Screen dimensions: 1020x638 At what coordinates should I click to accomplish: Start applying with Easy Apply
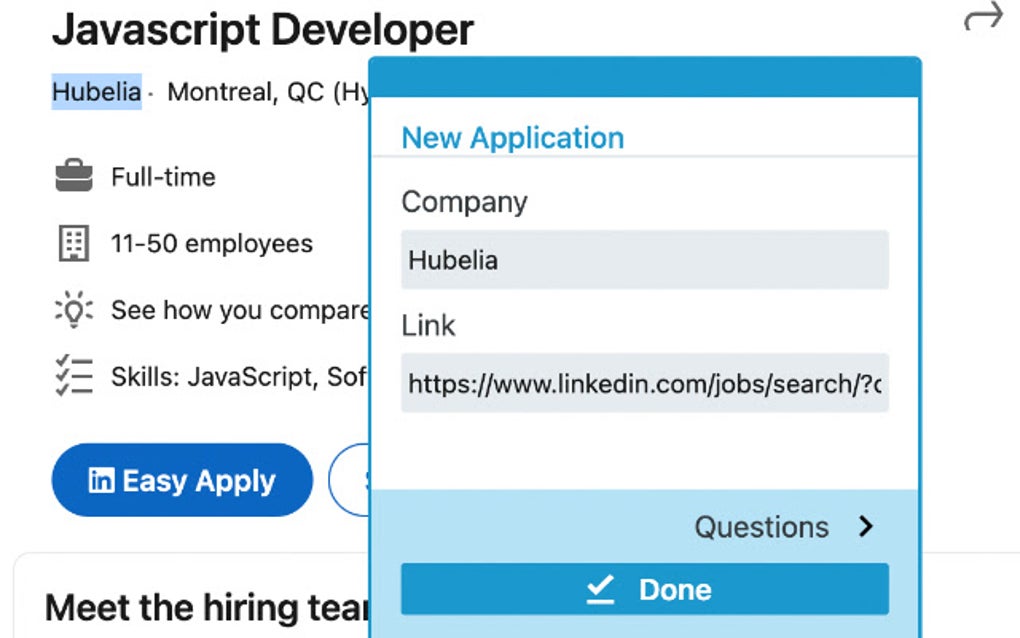(182, 481)
